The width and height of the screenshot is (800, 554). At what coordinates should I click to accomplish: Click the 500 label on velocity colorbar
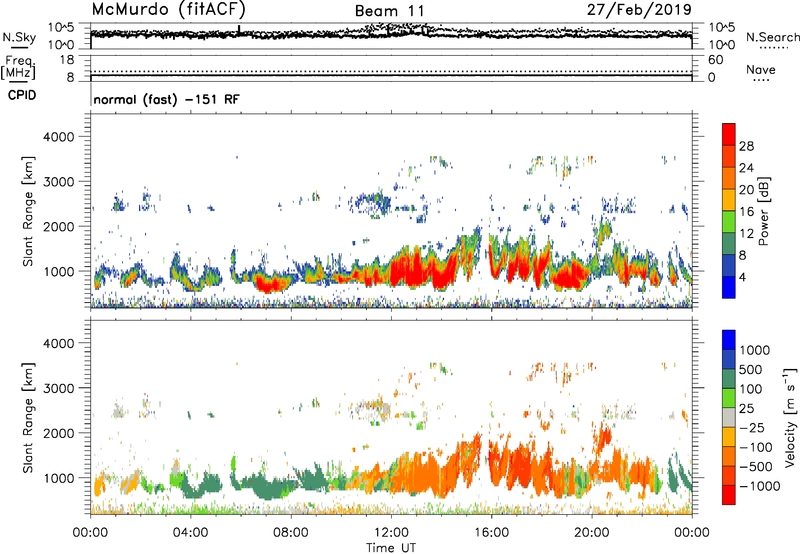click(x=751, y=370)
